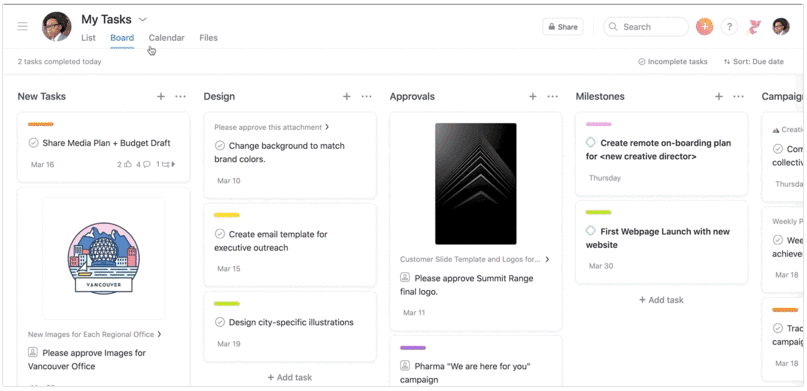This screenshot has width=807, height=391.
Task: Expand the My Tasks title dropdown
Action: [x=143, y=20]
